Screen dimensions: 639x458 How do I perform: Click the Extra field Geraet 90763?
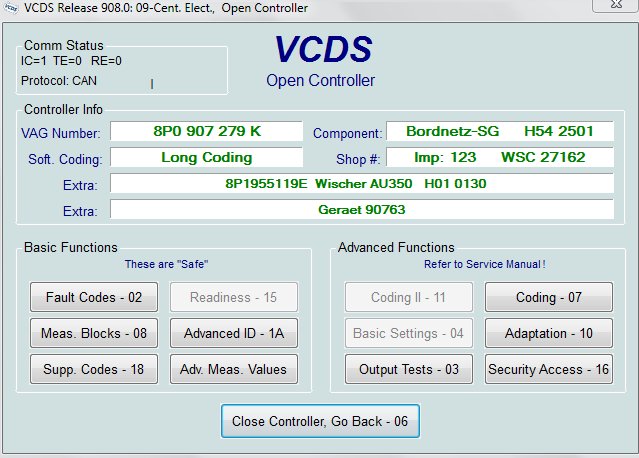[362, 209]
